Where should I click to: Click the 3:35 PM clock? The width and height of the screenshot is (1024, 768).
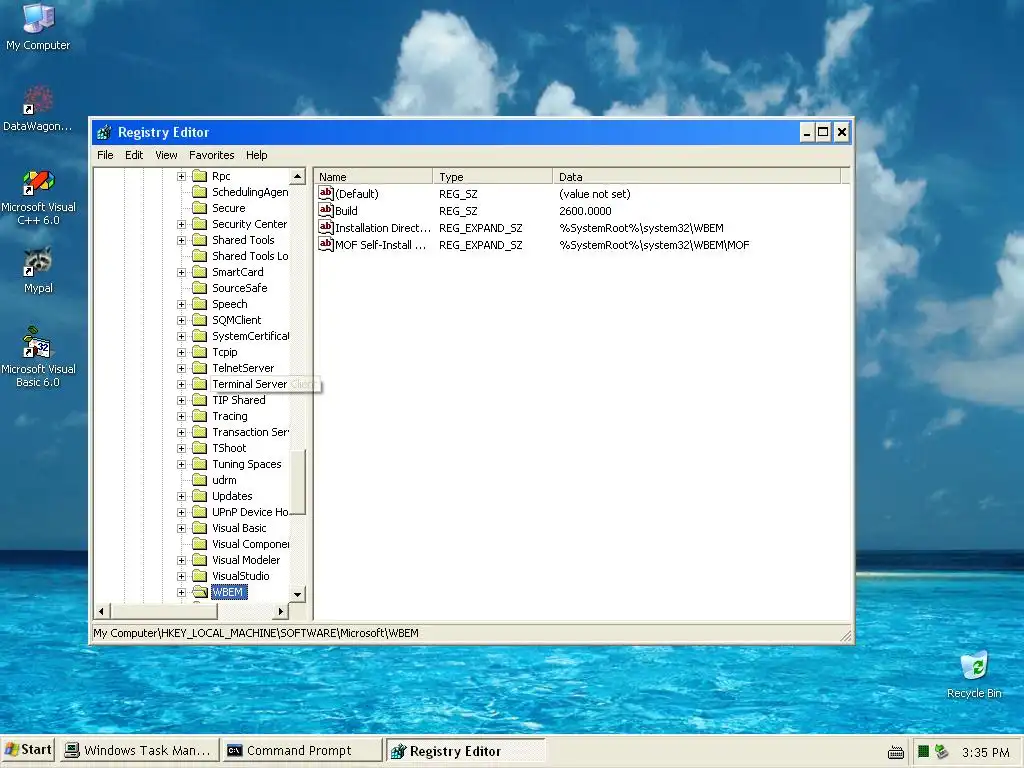coord(985,752)
